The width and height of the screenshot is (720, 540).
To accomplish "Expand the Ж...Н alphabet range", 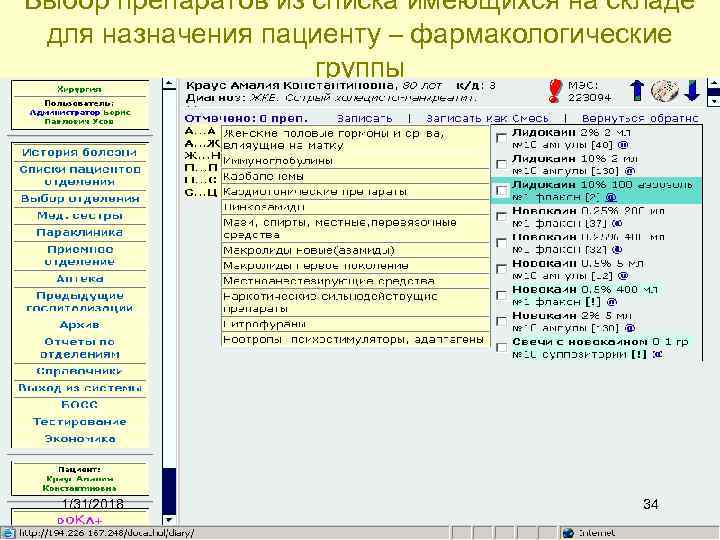I will [x=202, y=156].
